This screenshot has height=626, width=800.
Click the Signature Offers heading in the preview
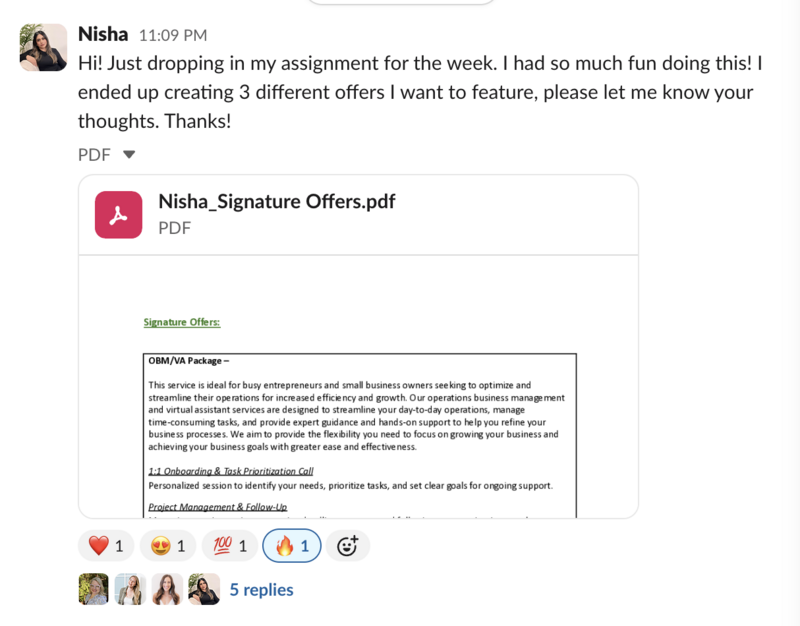182,322
